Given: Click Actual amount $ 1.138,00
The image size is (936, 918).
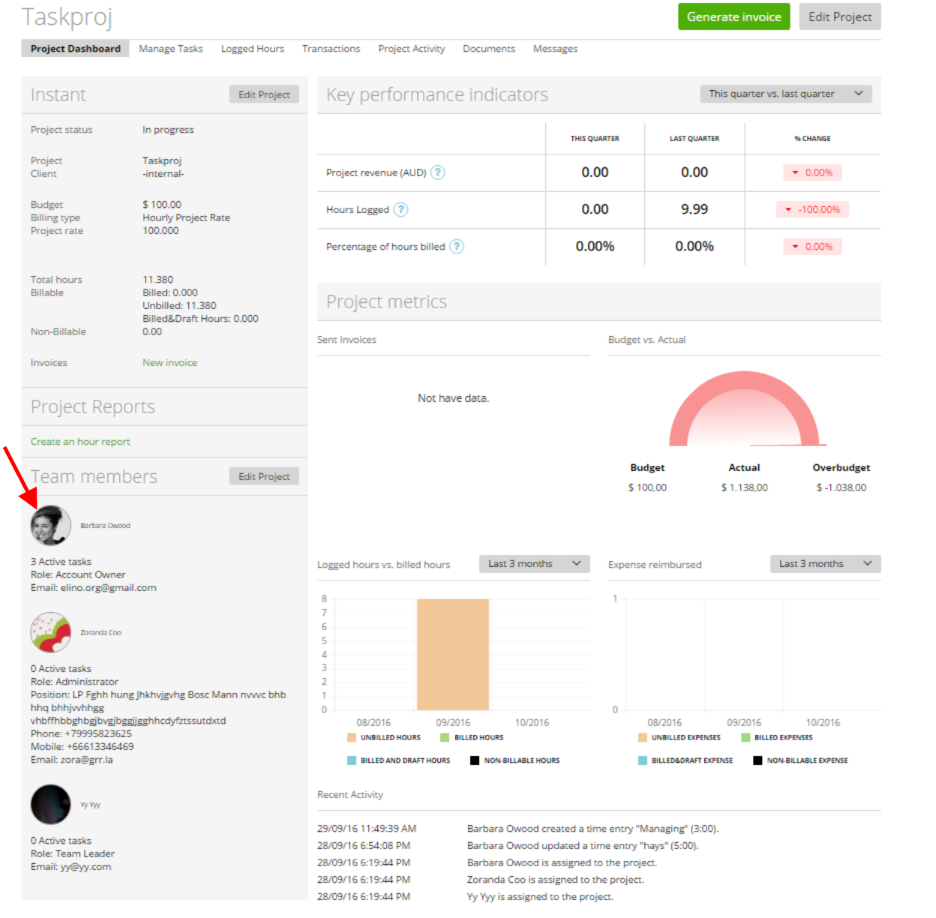Looking at the screenshot, I should coord(744,488).
